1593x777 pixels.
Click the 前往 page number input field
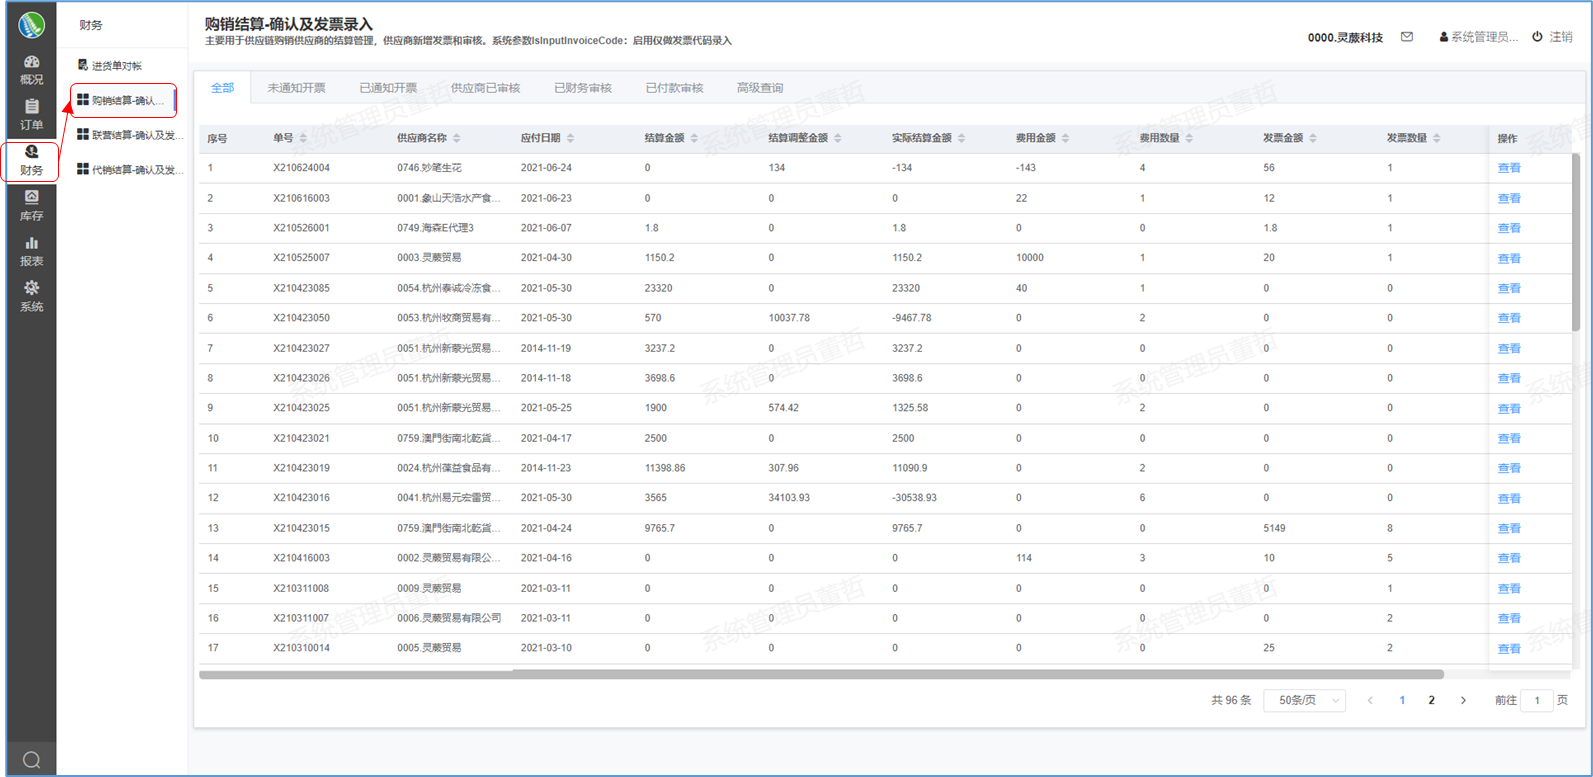coord(1536,701)
